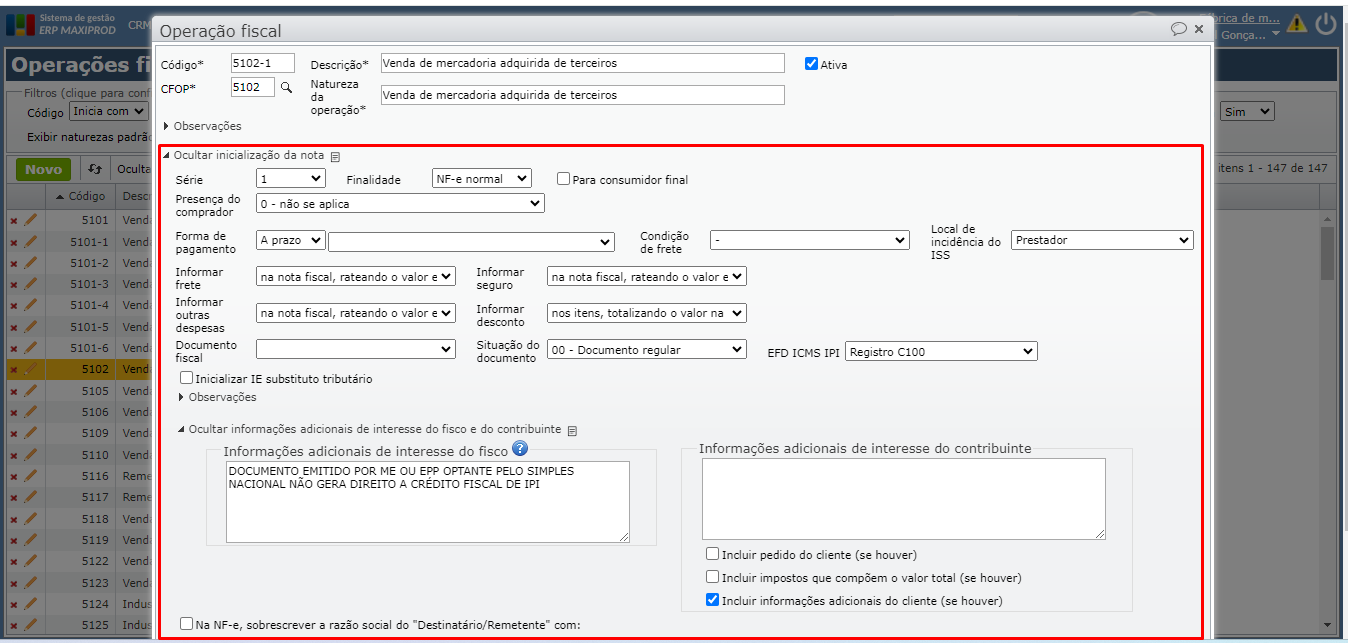This screenshot has height=643, width=1348.
Task: Click the warning triangle alert icon
Action: pyautogui.click(x=1297, y=23)
